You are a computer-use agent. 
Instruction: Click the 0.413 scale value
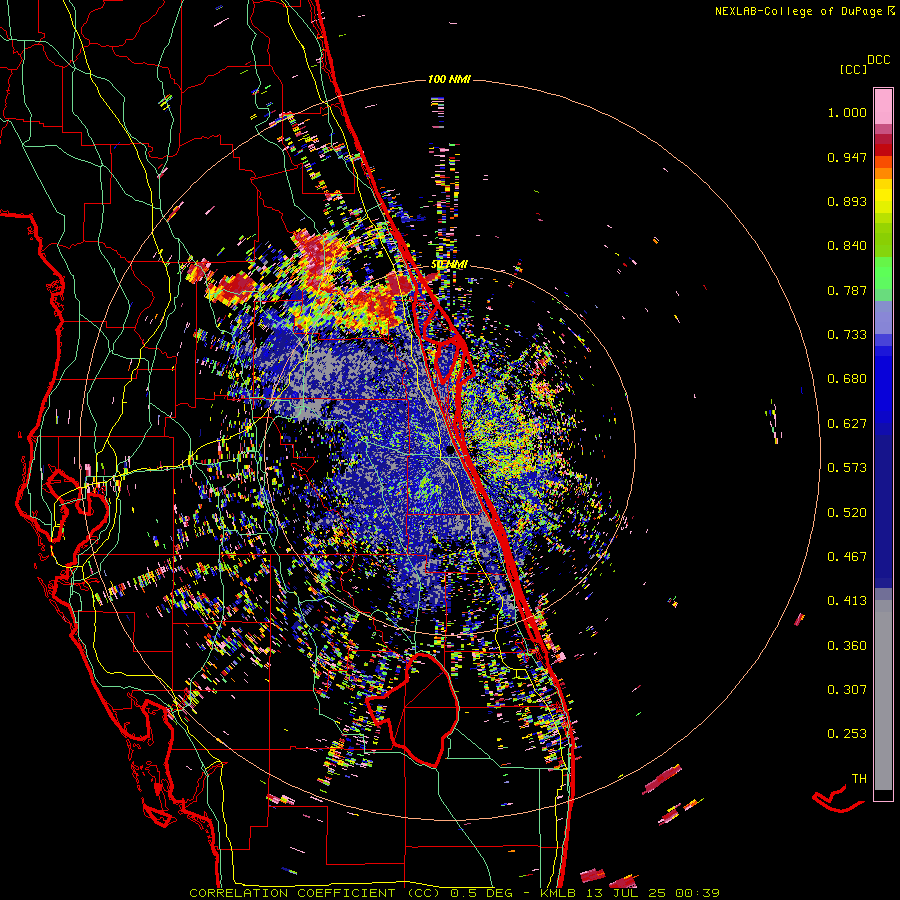[x=847, y=601]
